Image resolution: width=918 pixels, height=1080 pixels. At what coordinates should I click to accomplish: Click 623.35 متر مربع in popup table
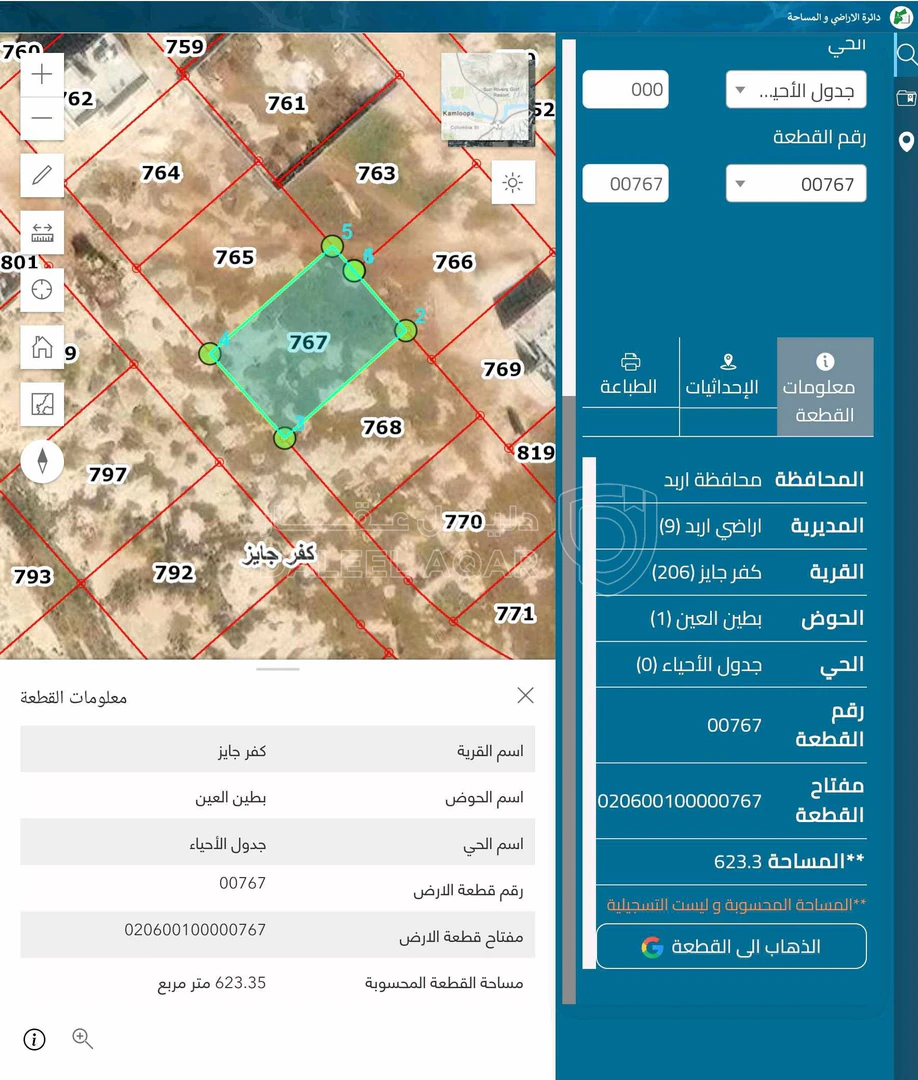click(212, 983)
